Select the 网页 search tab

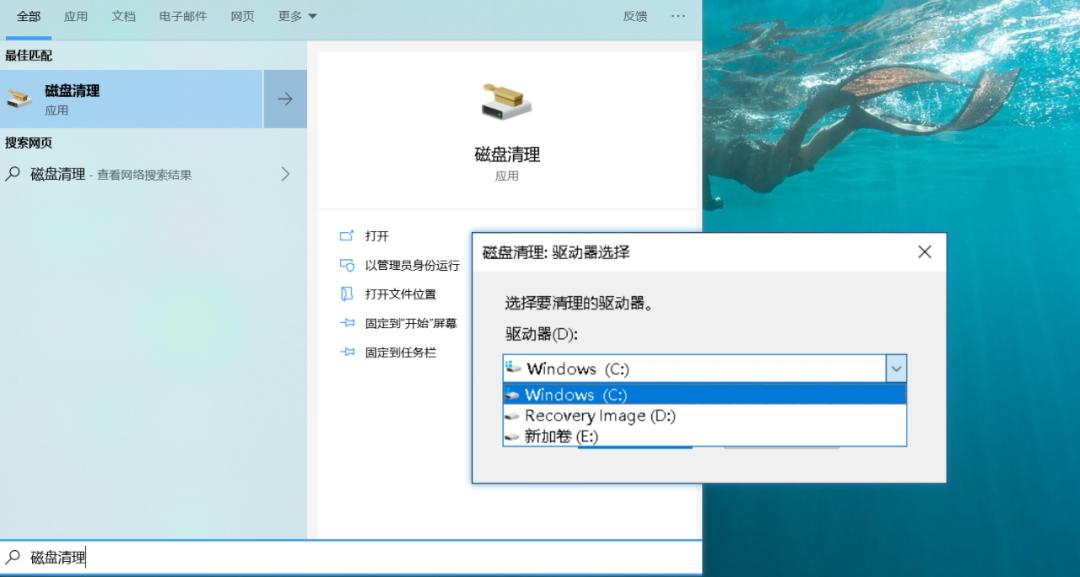(x=241, y=16)
